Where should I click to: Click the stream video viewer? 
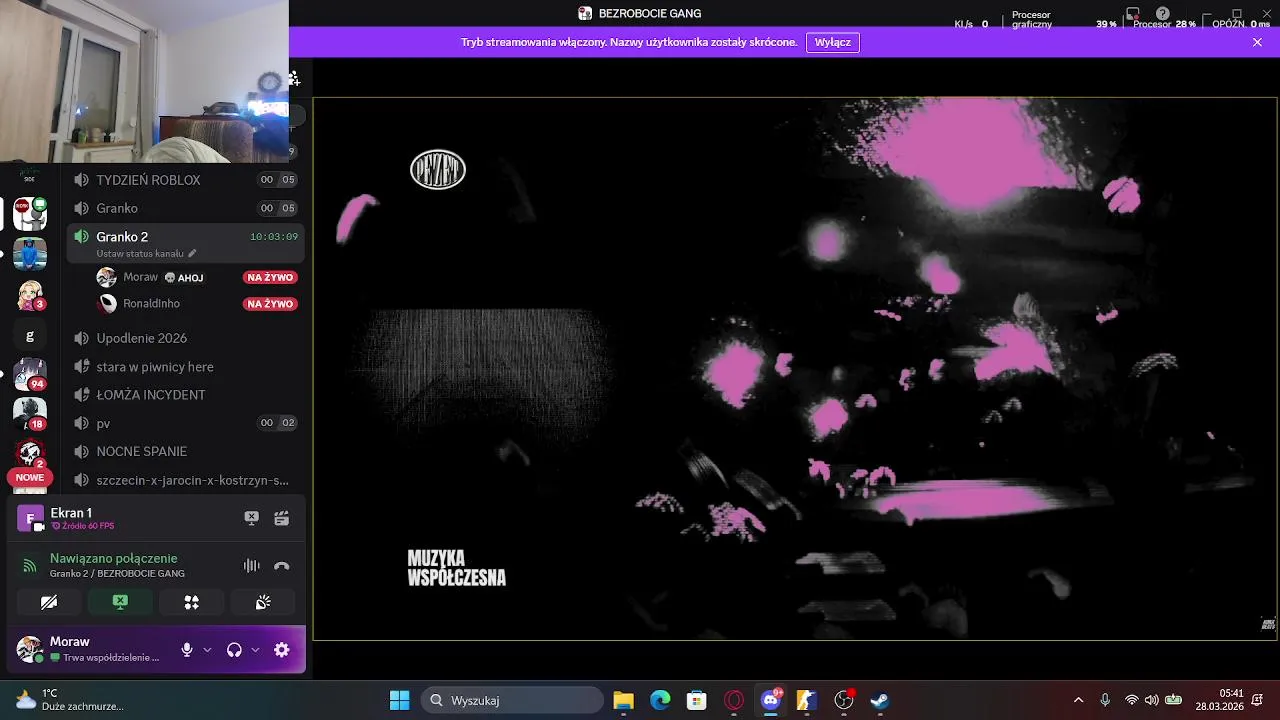tap(795, 368)
